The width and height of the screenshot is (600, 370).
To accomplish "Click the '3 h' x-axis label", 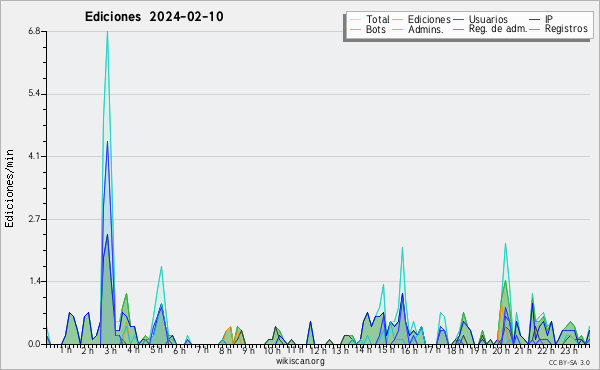I will (x=111, y=351).
